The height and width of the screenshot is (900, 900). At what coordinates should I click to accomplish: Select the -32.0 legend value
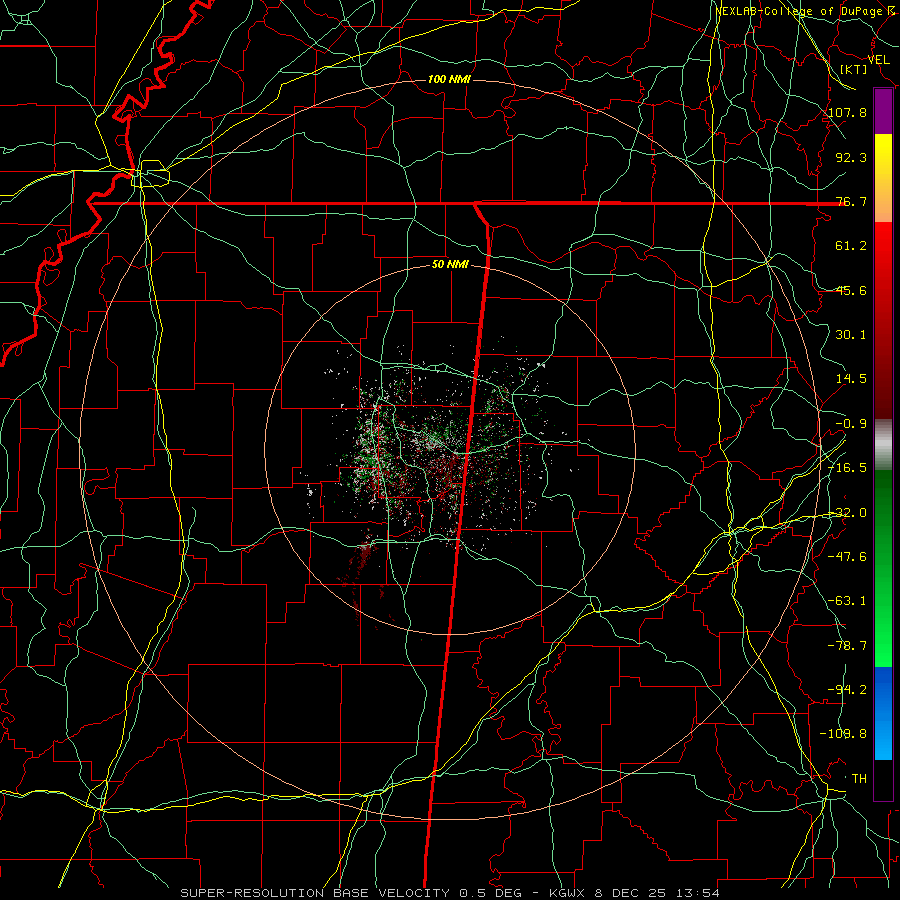(x=847, y=513)
